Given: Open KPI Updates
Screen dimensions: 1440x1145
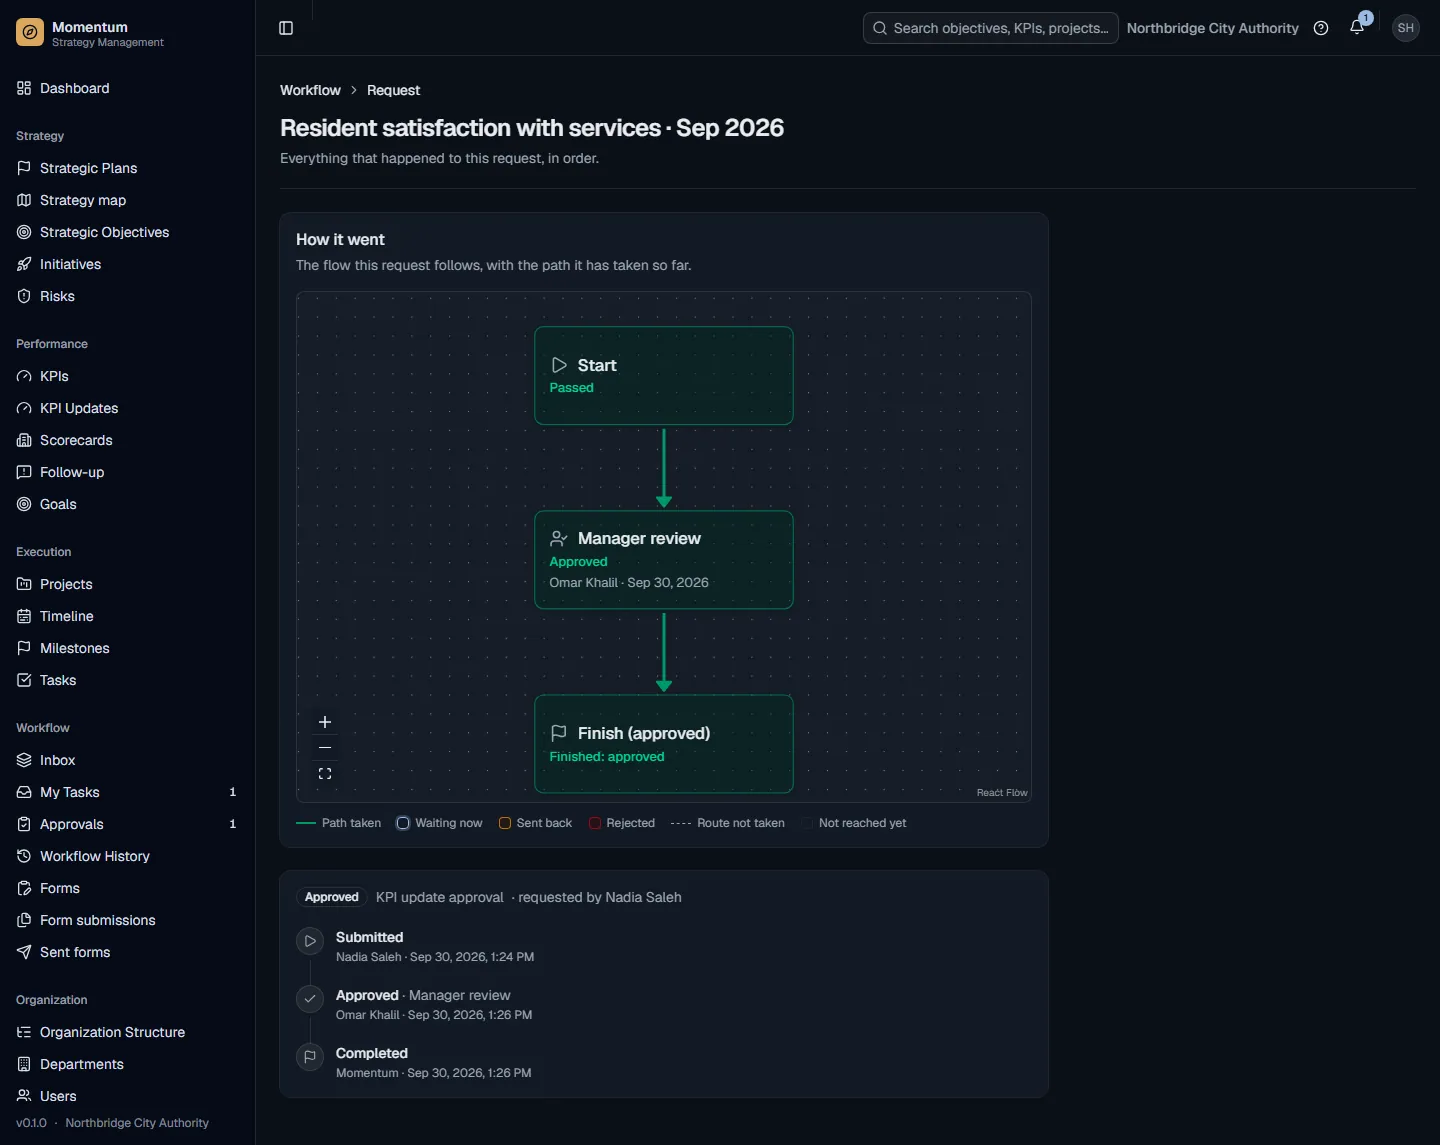Looking at the screenshot, I should click(x=127, y=408).
